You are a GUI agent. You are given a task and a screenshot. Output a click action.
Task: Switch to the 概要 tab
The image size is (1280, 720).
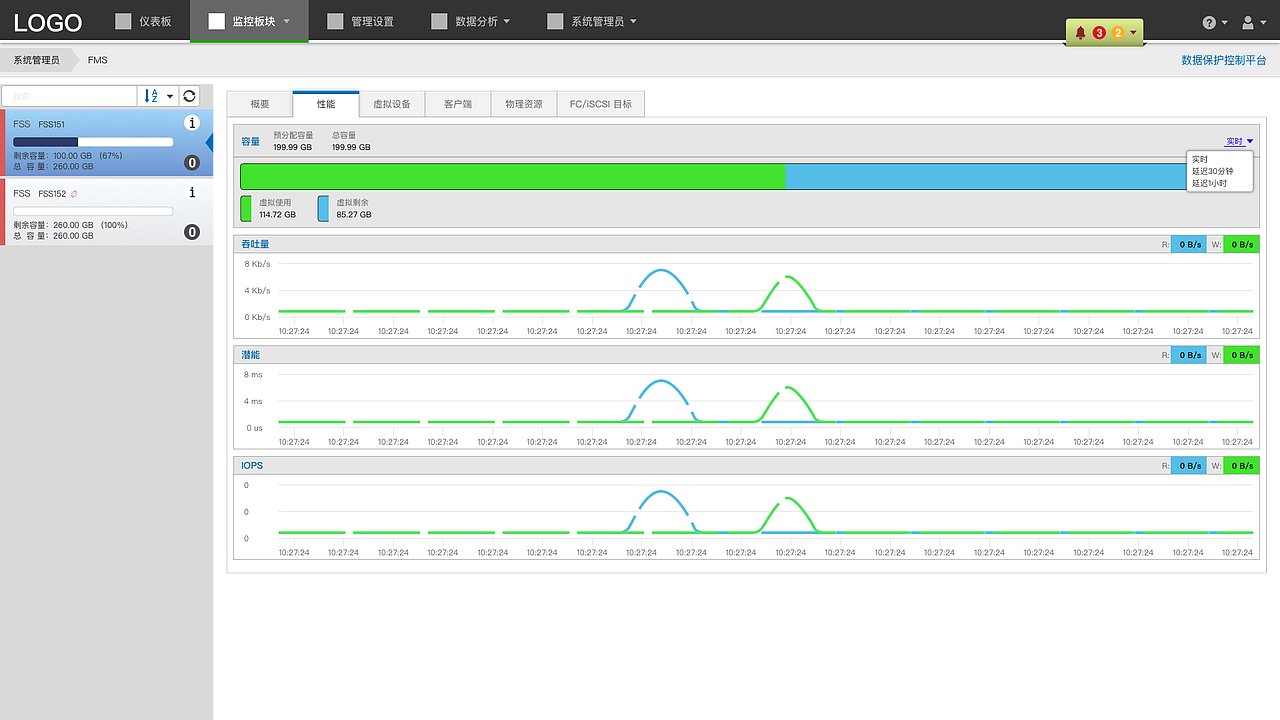(x=260, y=104)
